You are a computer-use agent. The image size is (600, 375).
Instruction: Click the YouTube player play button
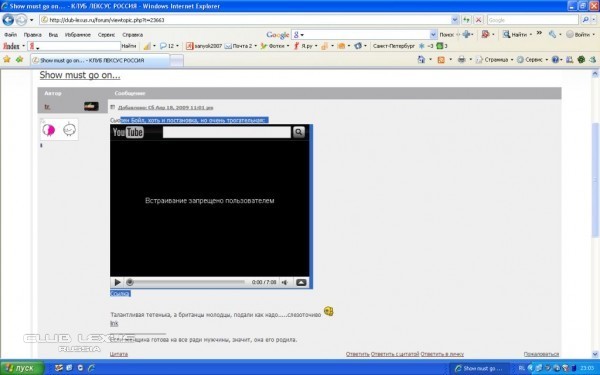[117, 282]
